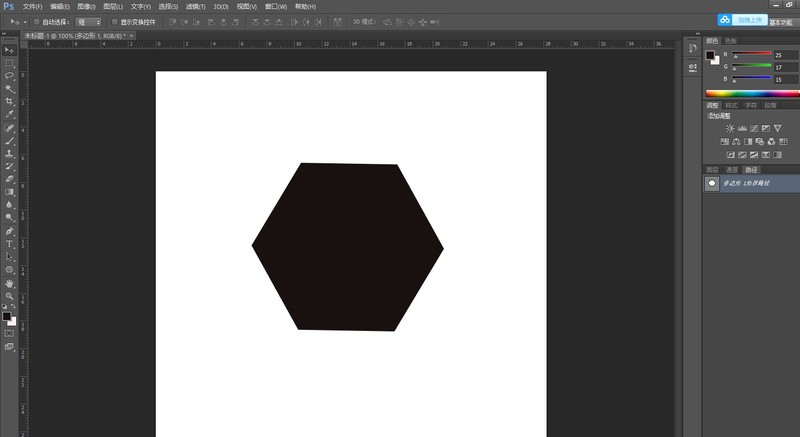Select the Zoom magnifier tool

pyautogui.click(x=9, y=296)
